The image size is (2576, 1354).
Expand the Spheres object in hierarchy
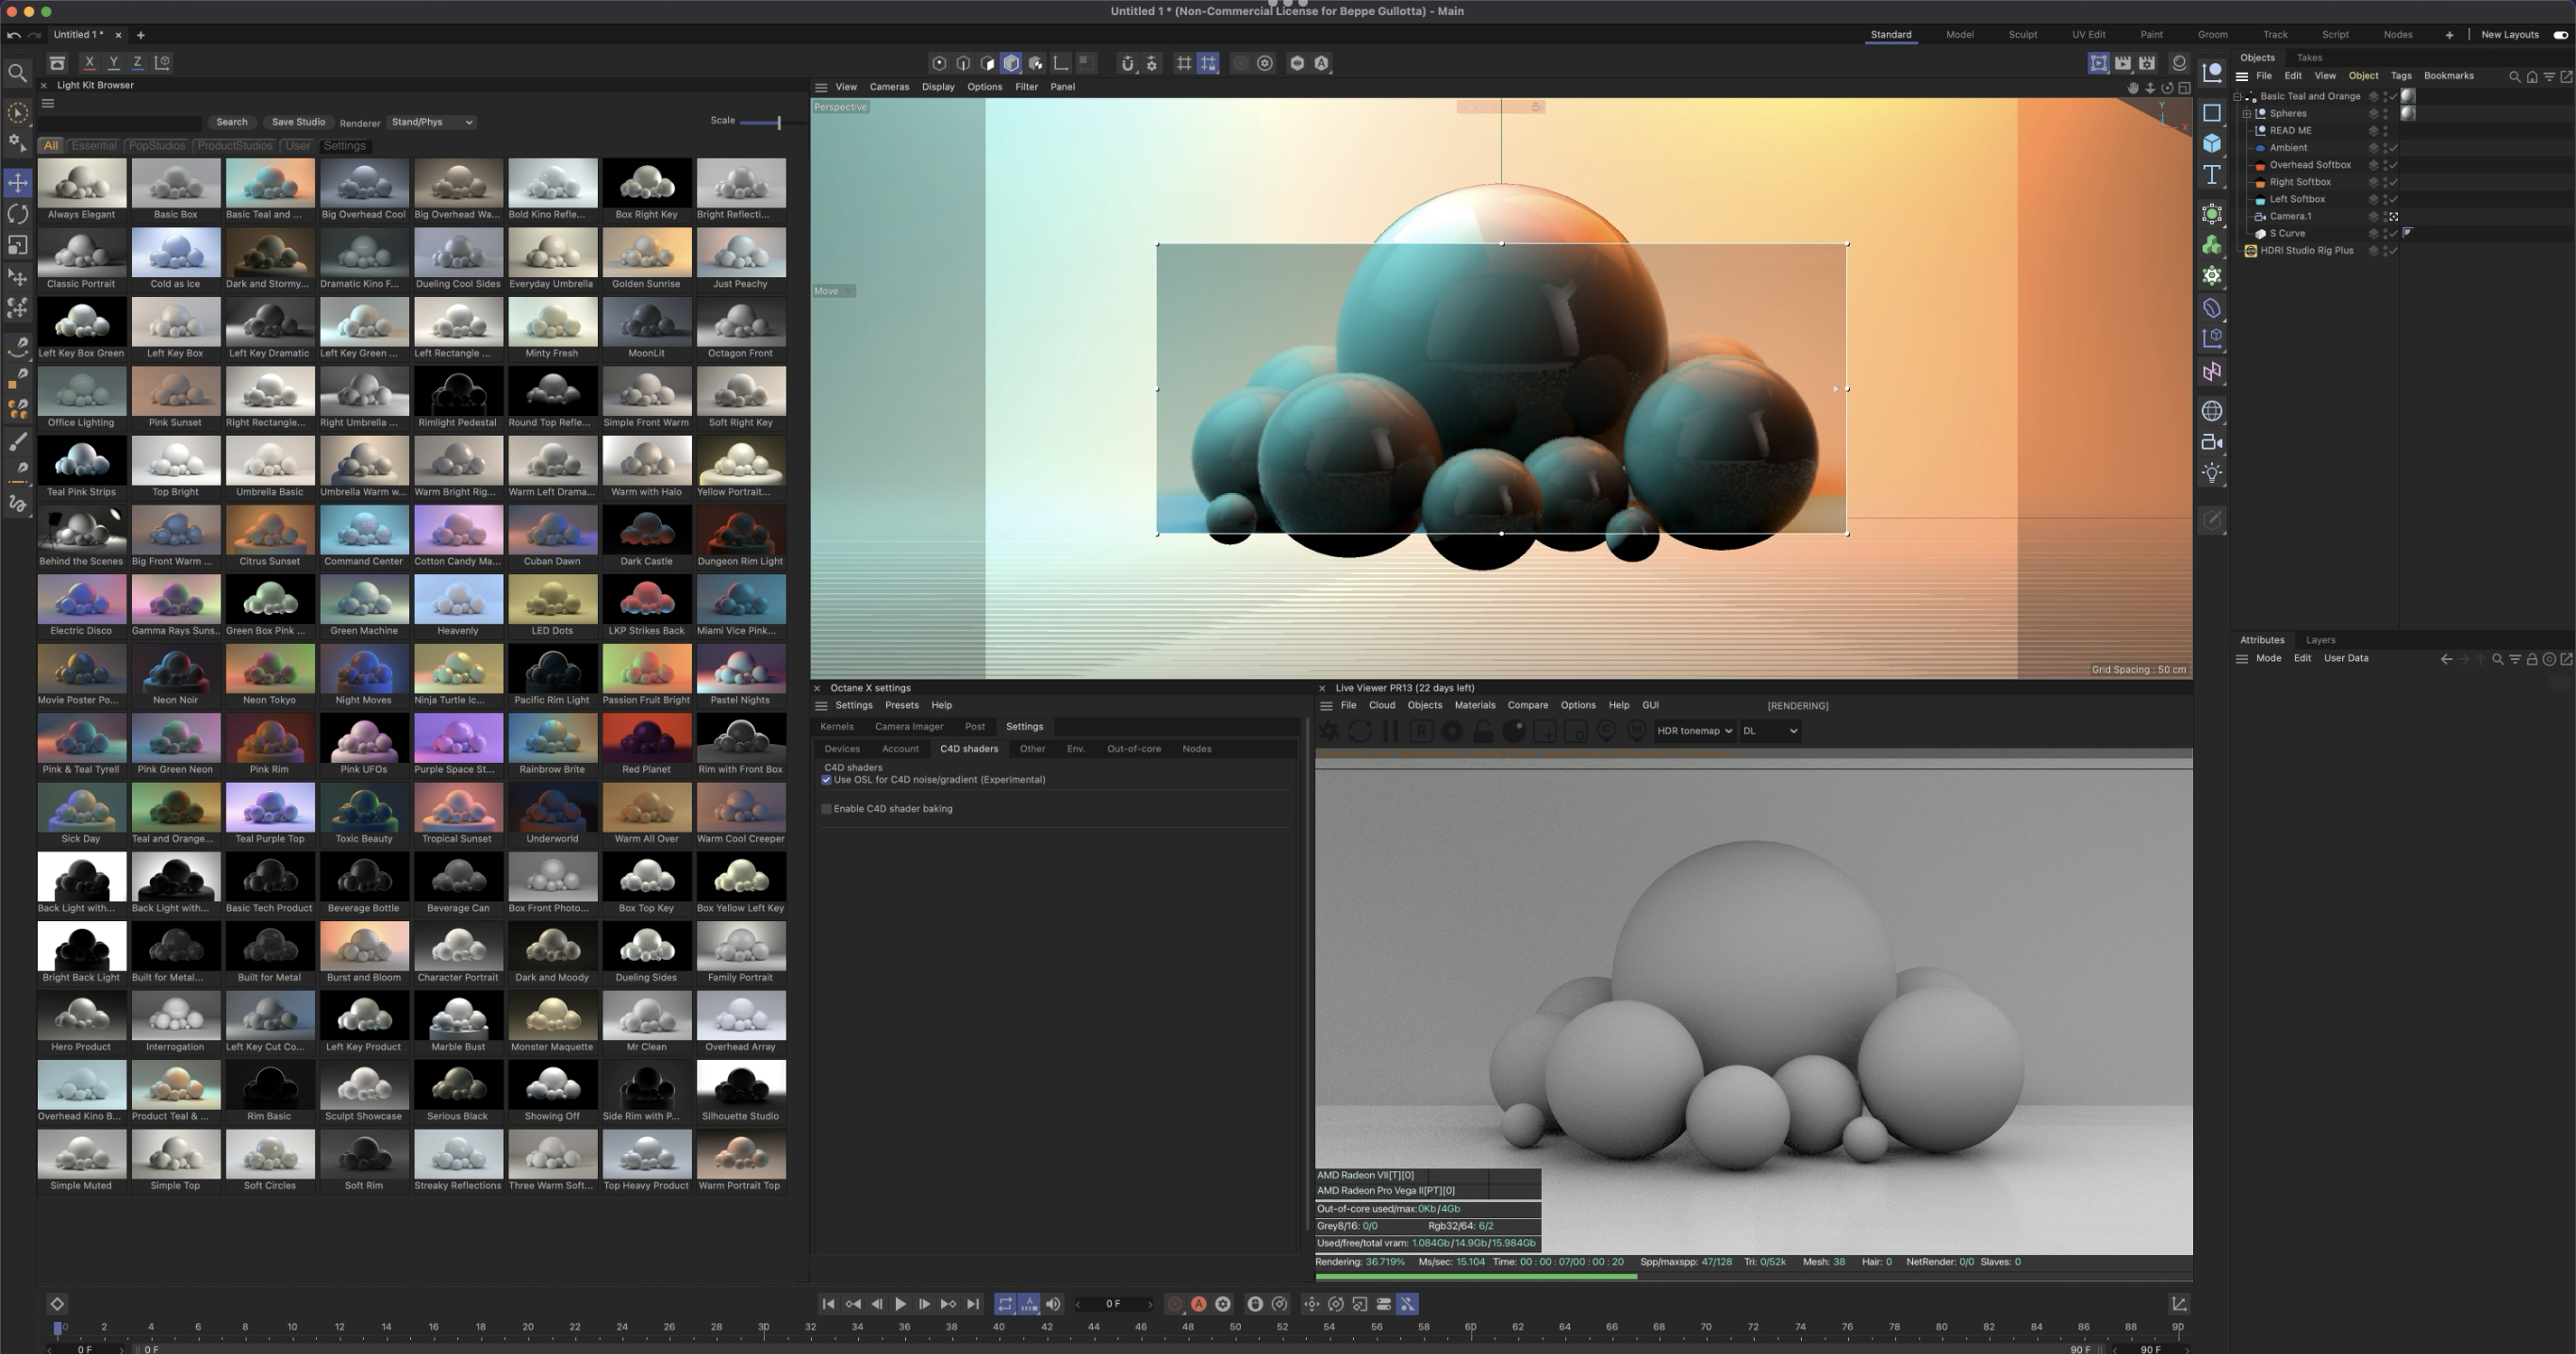2246,114
